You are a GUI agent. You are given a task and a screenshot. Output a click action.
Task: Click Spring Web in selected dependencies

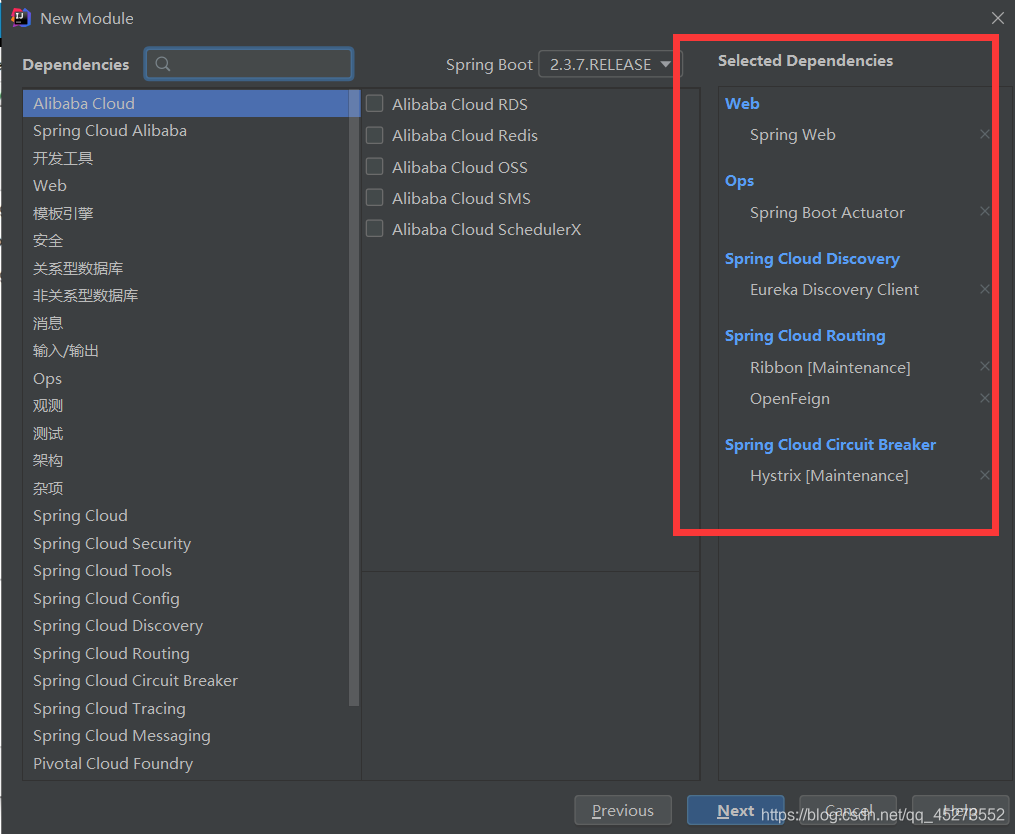point(792,135)
